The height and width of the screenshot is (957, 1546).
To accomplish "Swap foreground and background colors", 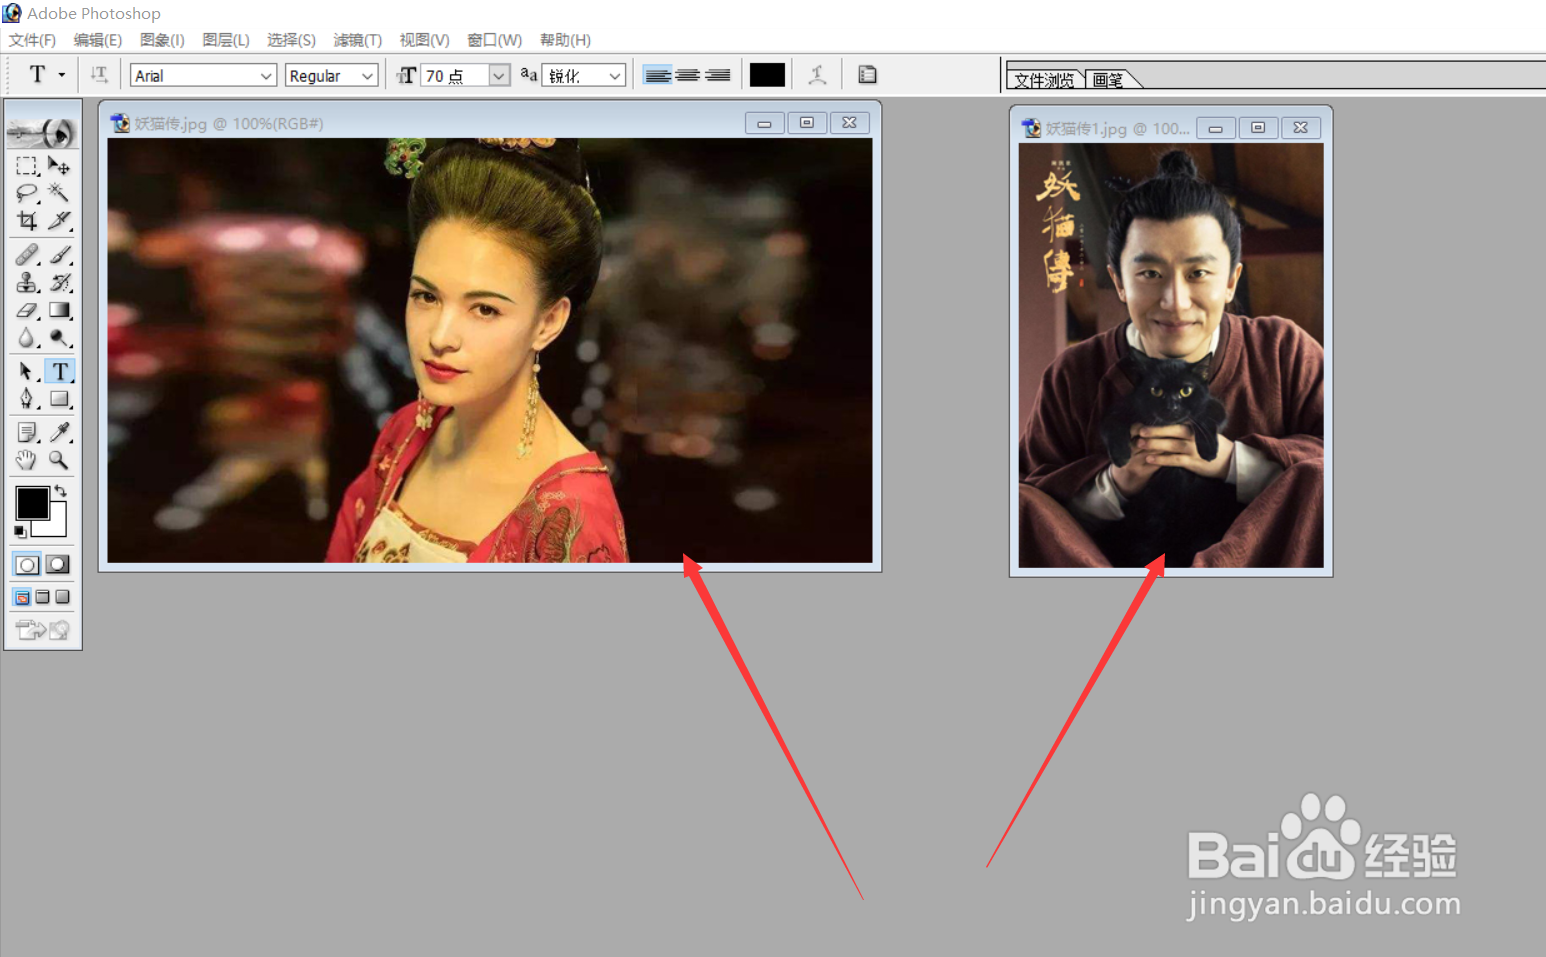I will pos(60,491).
